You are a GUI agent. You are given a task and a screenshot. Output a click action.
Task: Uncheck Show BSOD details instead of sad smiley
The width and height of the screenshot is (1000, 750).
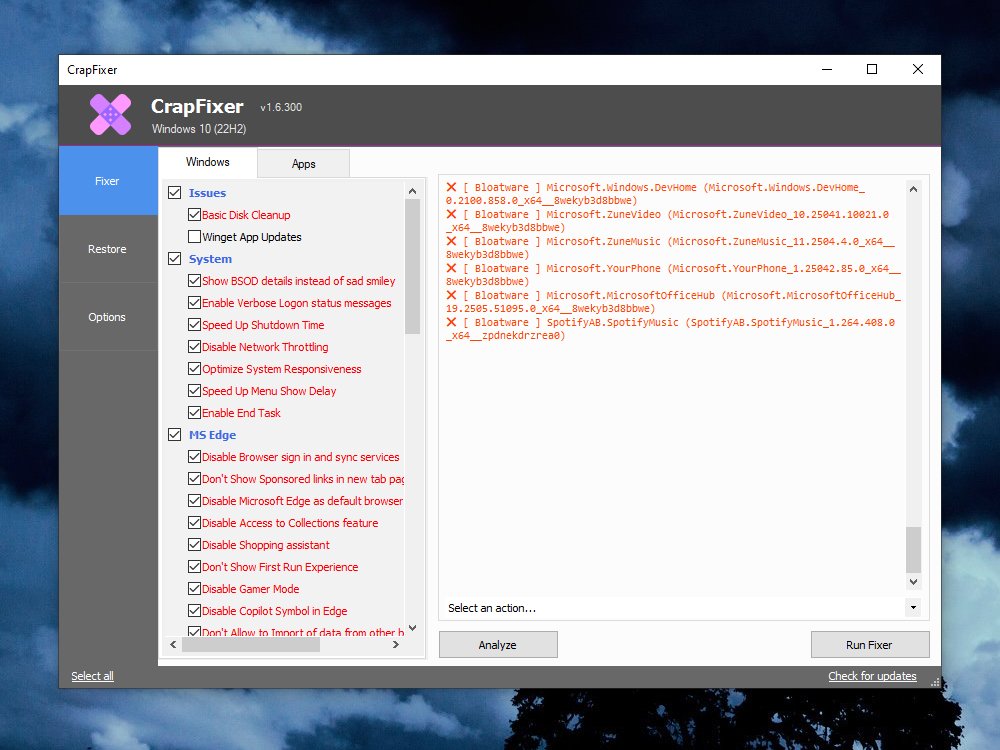[195, 281]
